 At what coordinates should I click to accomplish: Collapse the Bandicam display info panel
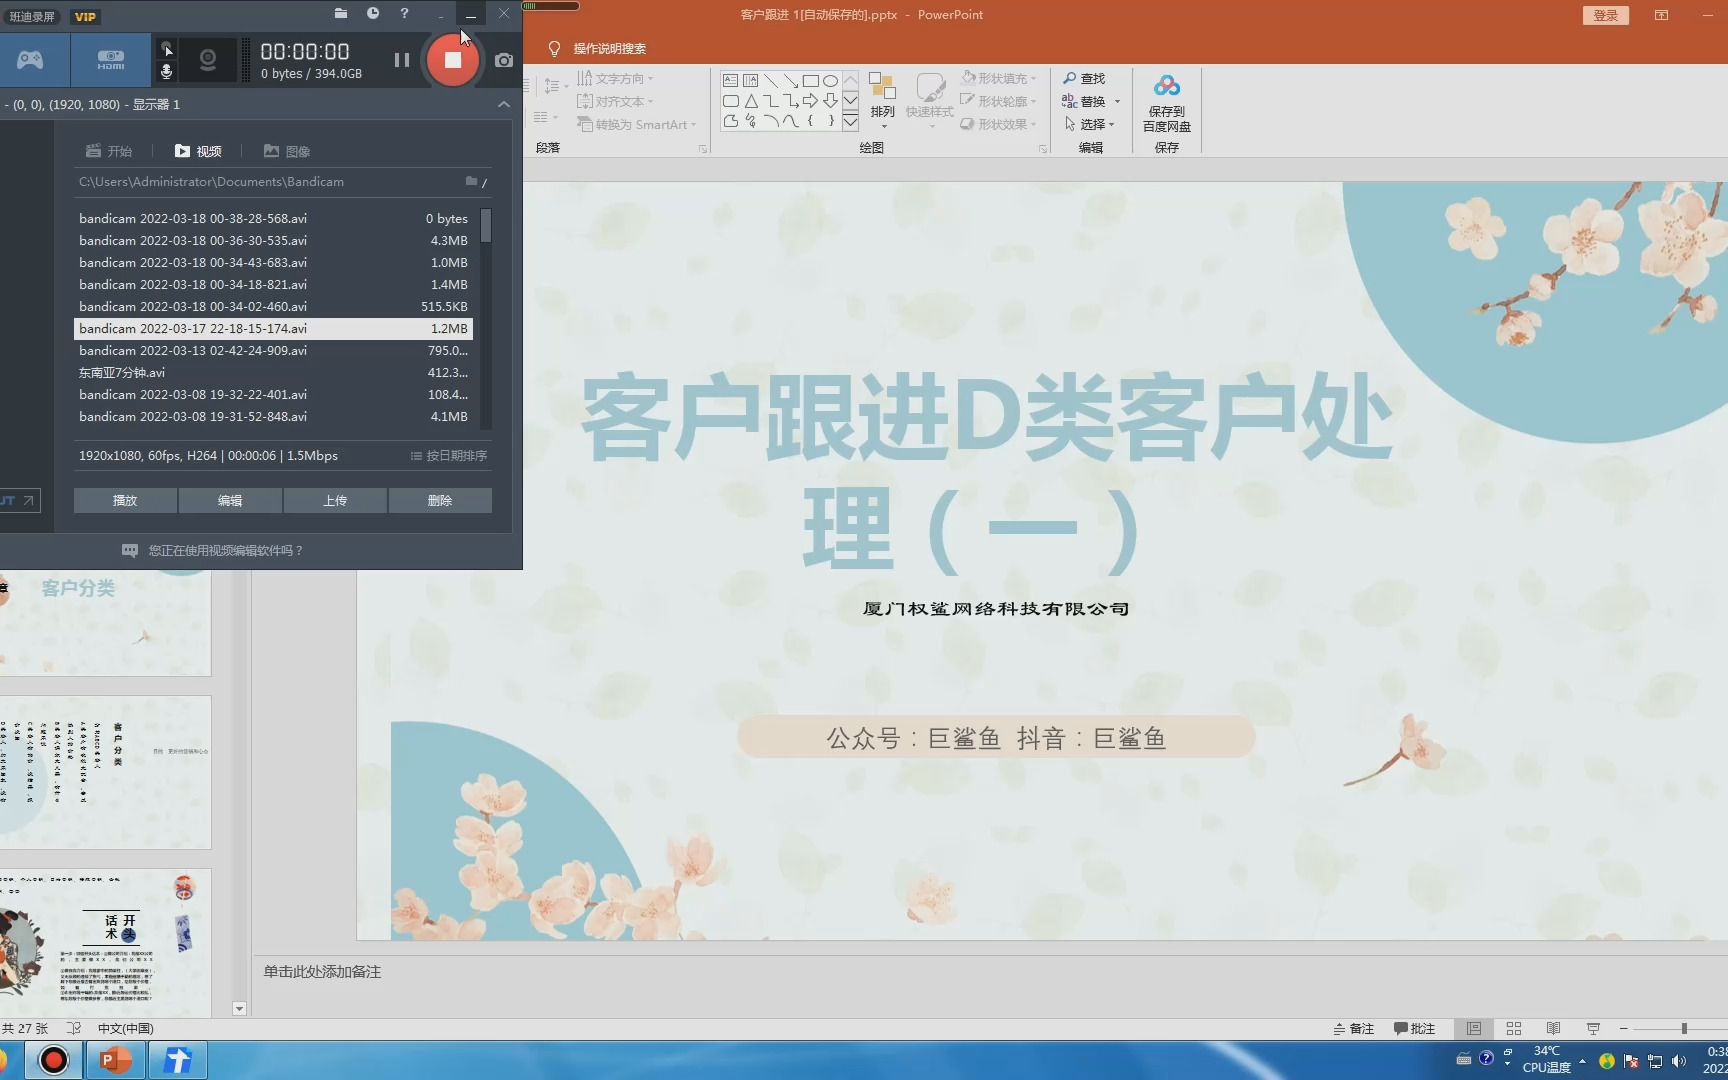click(504, 104)
